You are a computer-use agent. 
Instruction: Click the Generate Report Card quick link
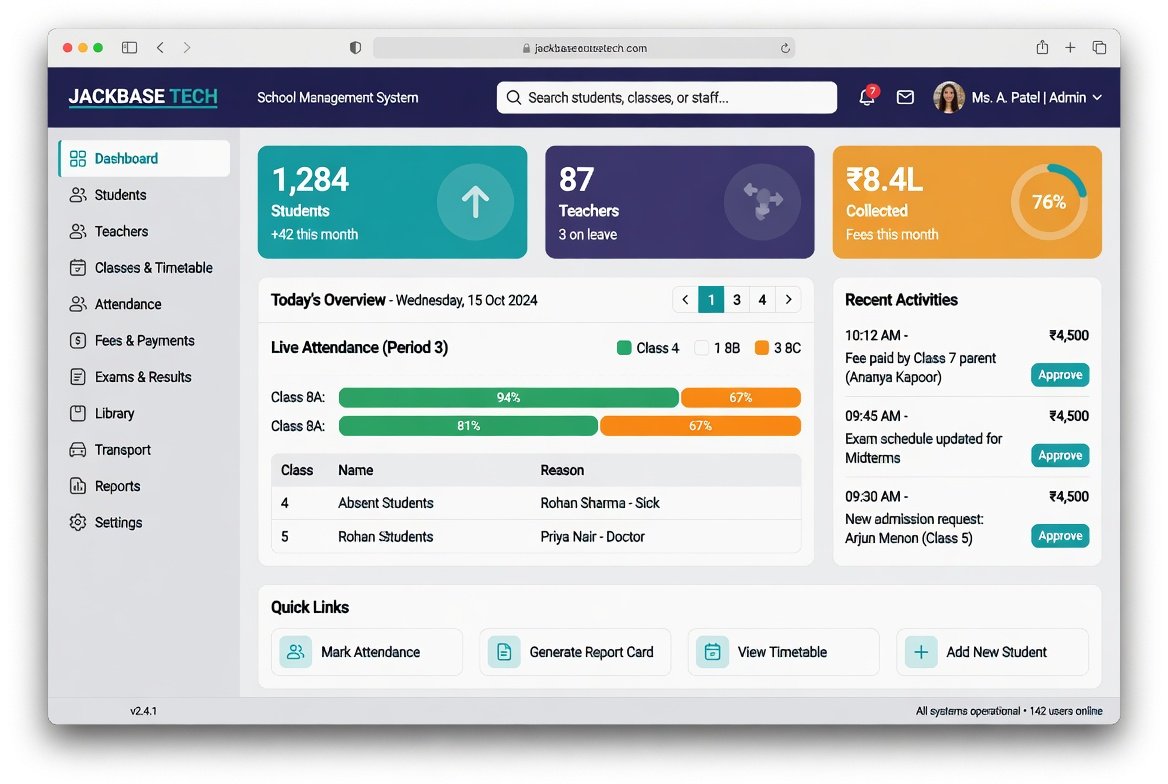pyautogui.click(x=575, y=652)
